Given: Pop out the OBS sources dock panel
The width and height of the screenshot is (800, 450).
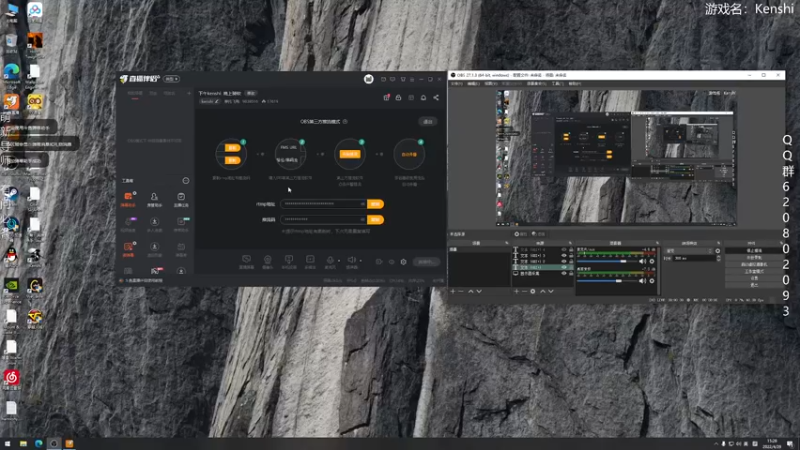Looking at the screenshot, I should click(570, 243).
